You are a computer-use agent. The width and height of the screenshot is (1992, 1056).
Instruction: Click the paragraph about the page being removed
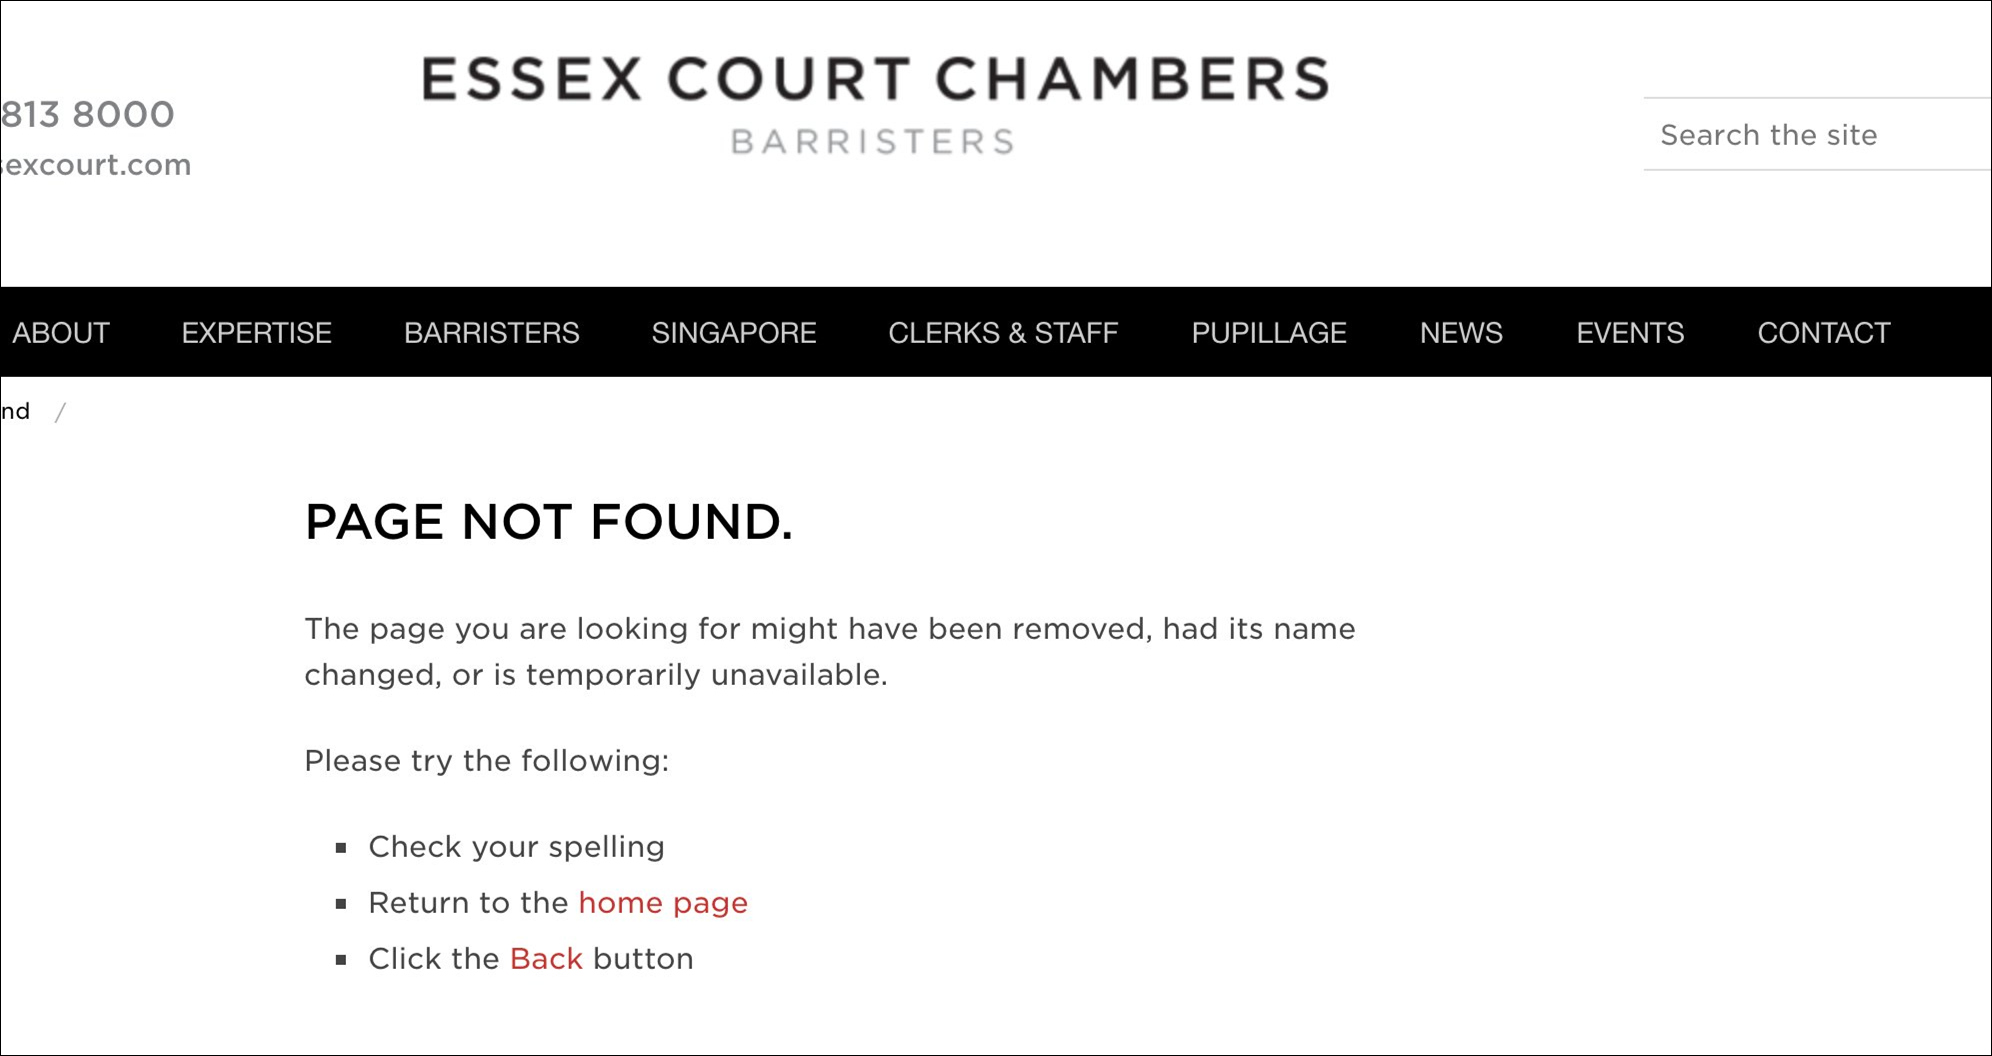829,651
